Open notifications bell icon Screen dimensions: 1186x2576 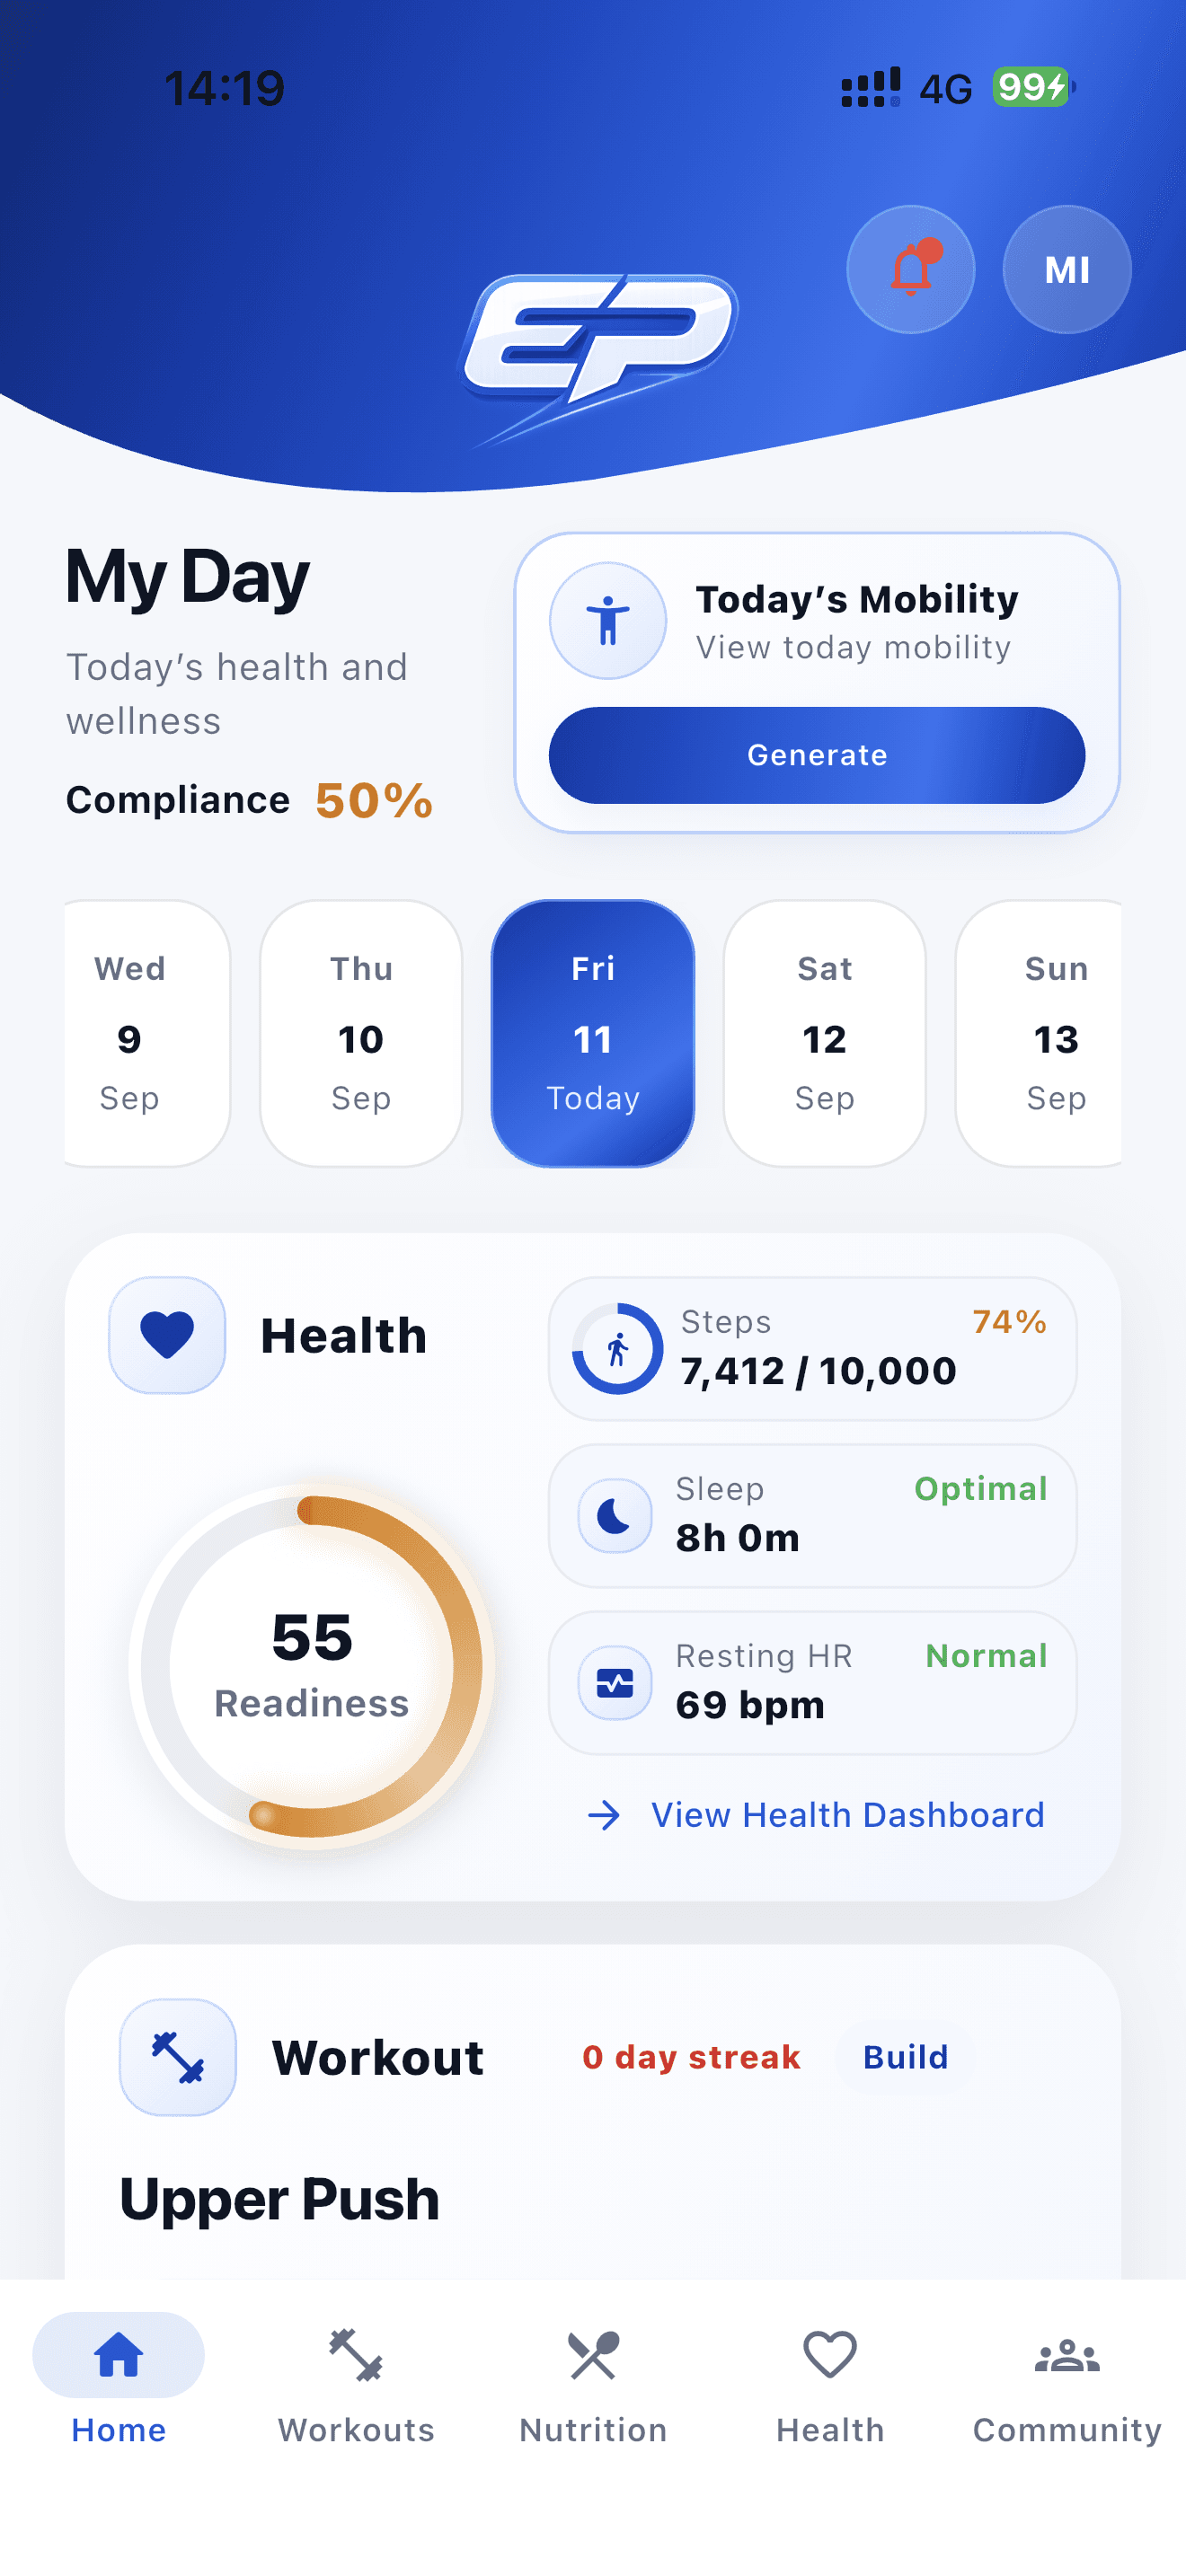(x=910, y=269)
